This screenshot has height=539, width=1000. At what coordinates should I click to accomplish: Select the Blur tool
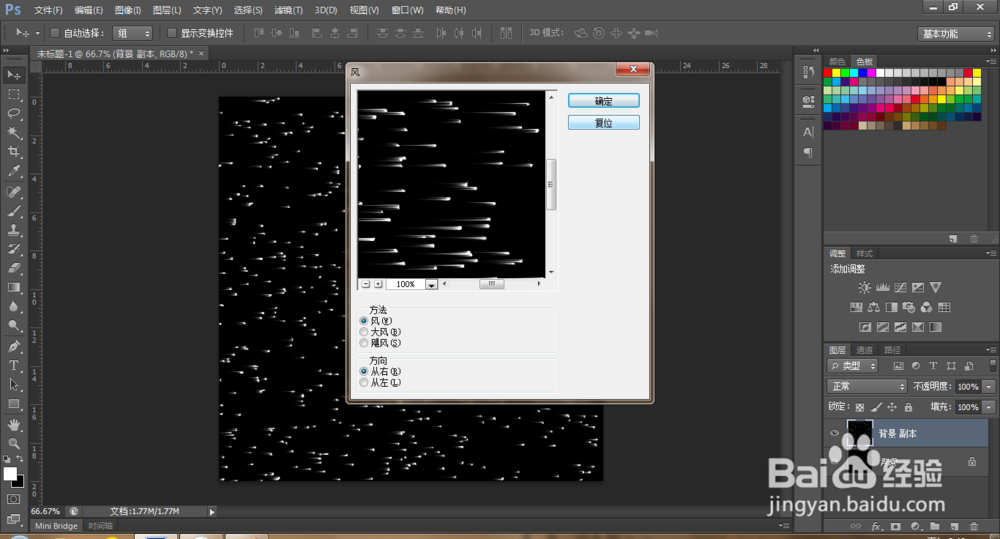point(13,307)
